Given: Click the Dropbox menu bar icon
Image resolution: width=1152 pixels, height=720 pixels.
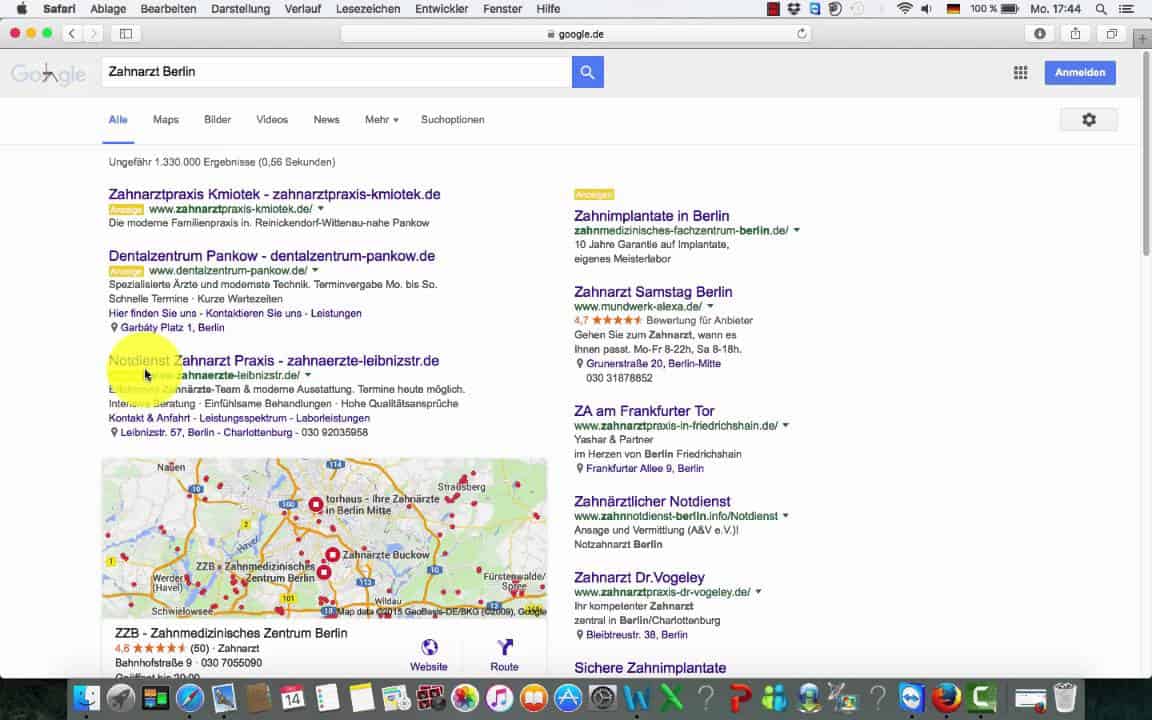Looking at the screenshot, I should point(793,9).
